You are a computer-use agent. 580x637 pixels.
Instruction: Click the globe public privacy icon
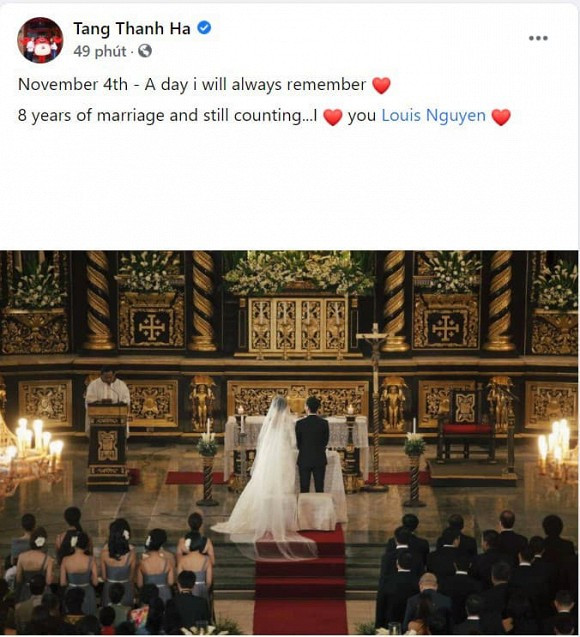point(145,51)
